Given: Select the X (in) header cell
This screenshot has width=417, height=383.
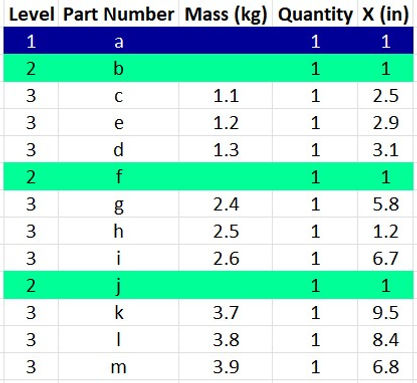Looking at the screenshot, I should click(385, 14).
